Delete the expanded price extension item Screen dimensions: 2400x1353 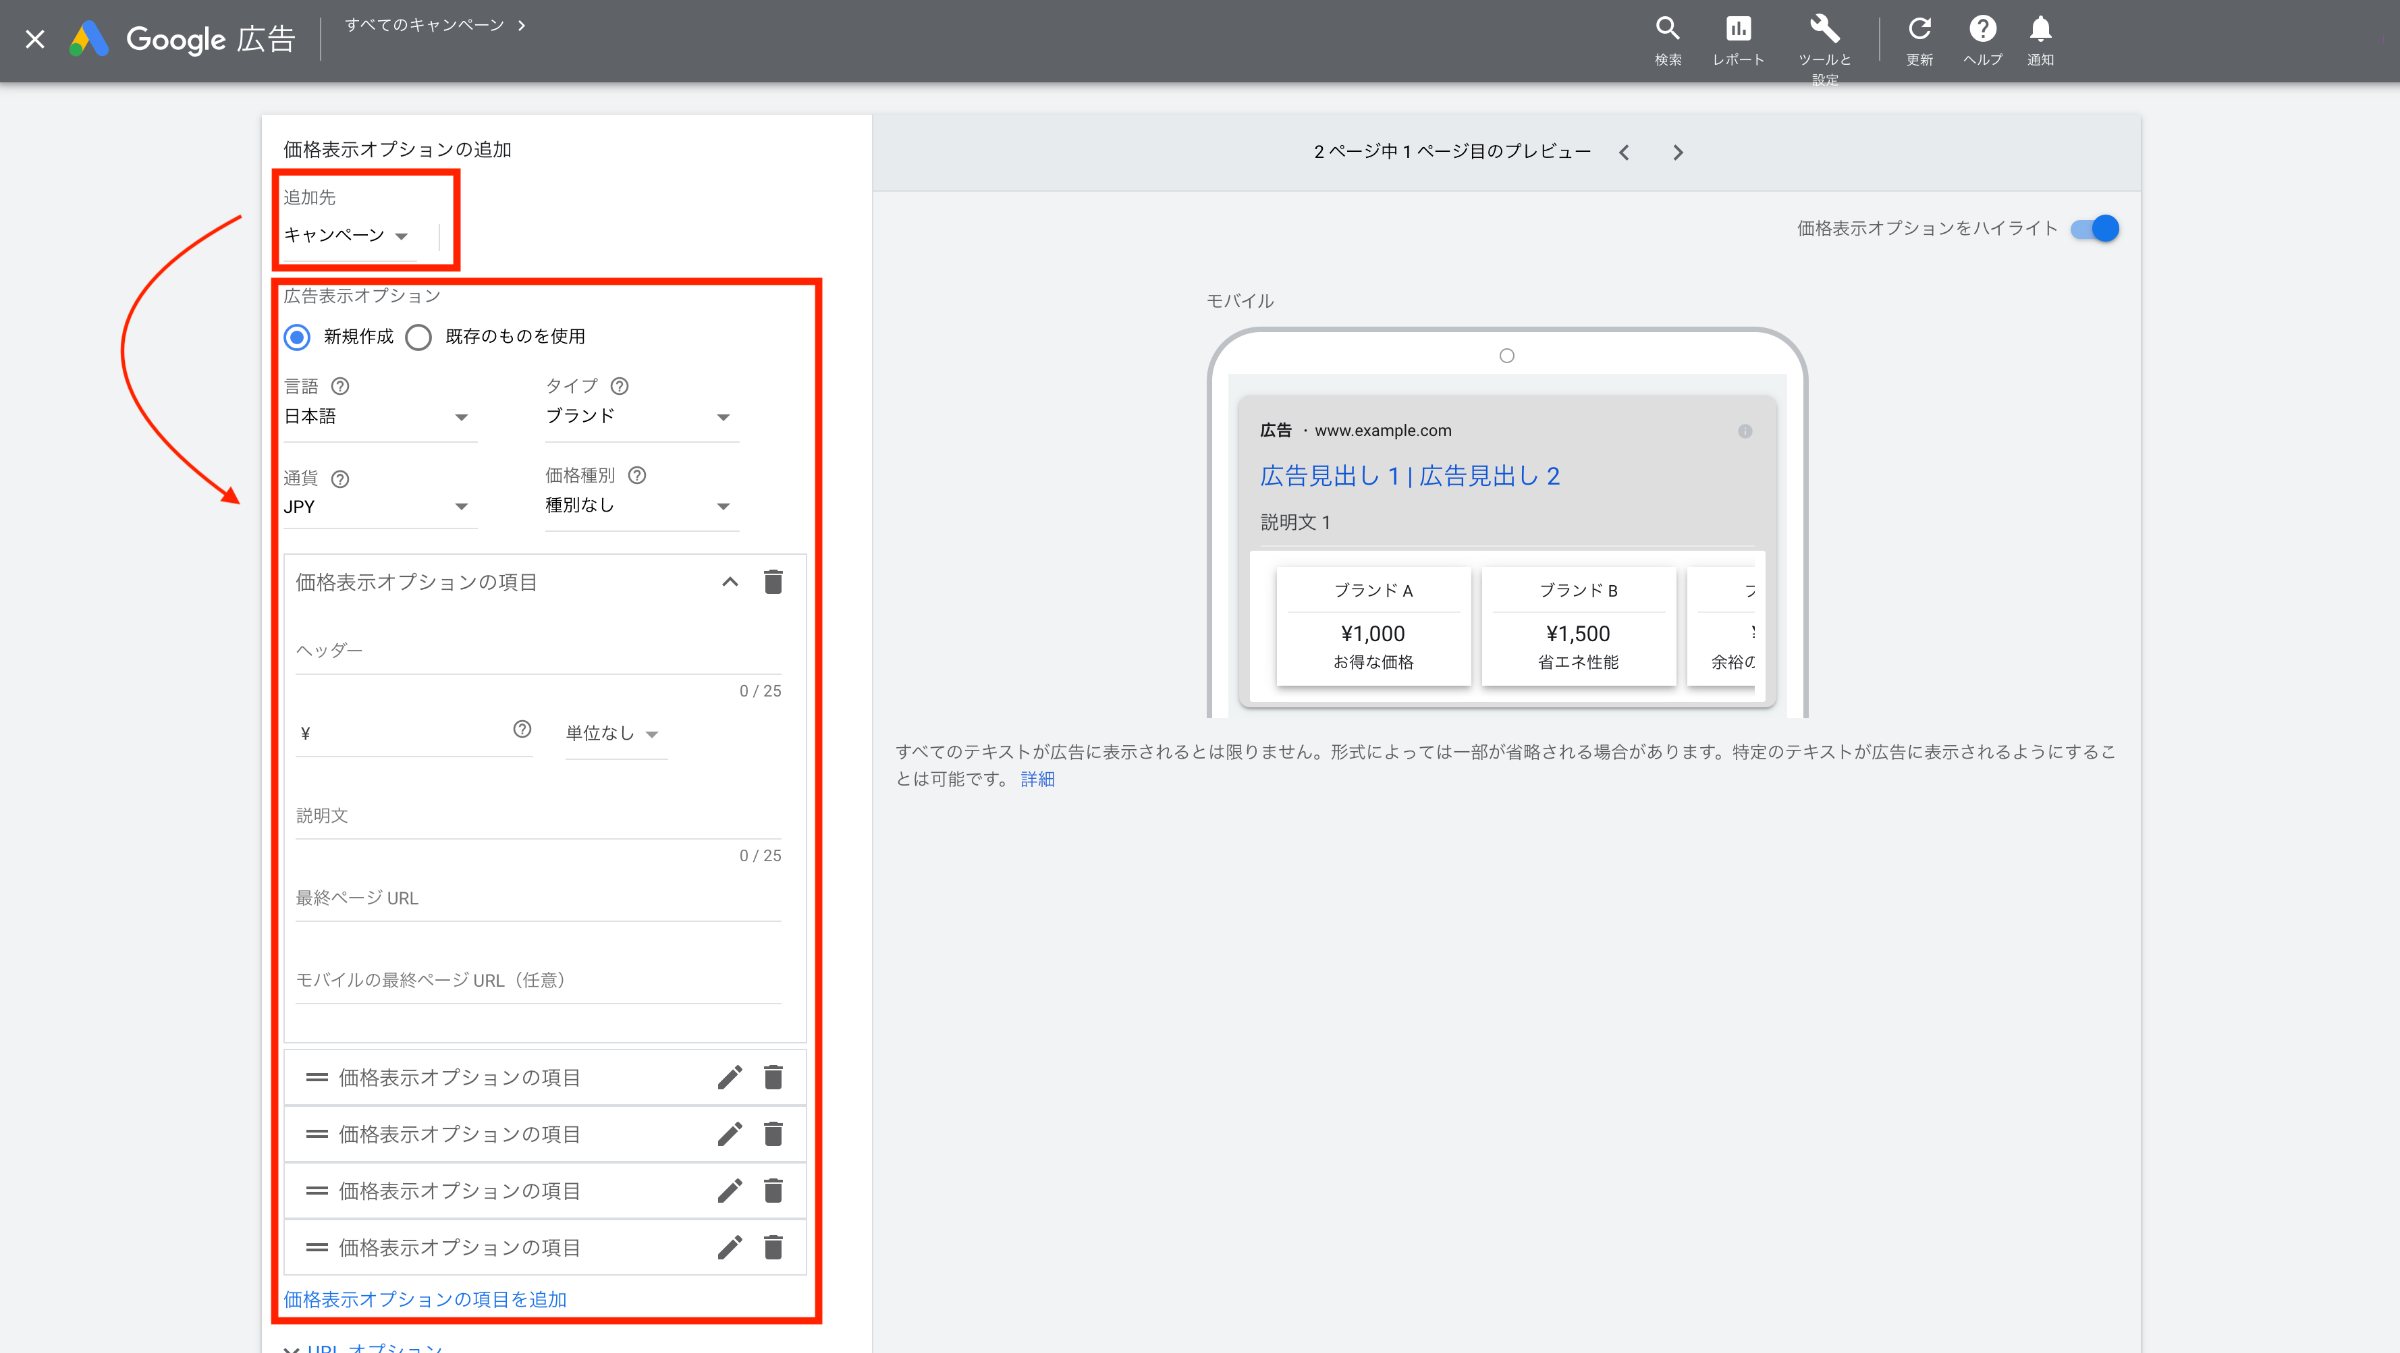pyautogui.click(x=773, y=582)
